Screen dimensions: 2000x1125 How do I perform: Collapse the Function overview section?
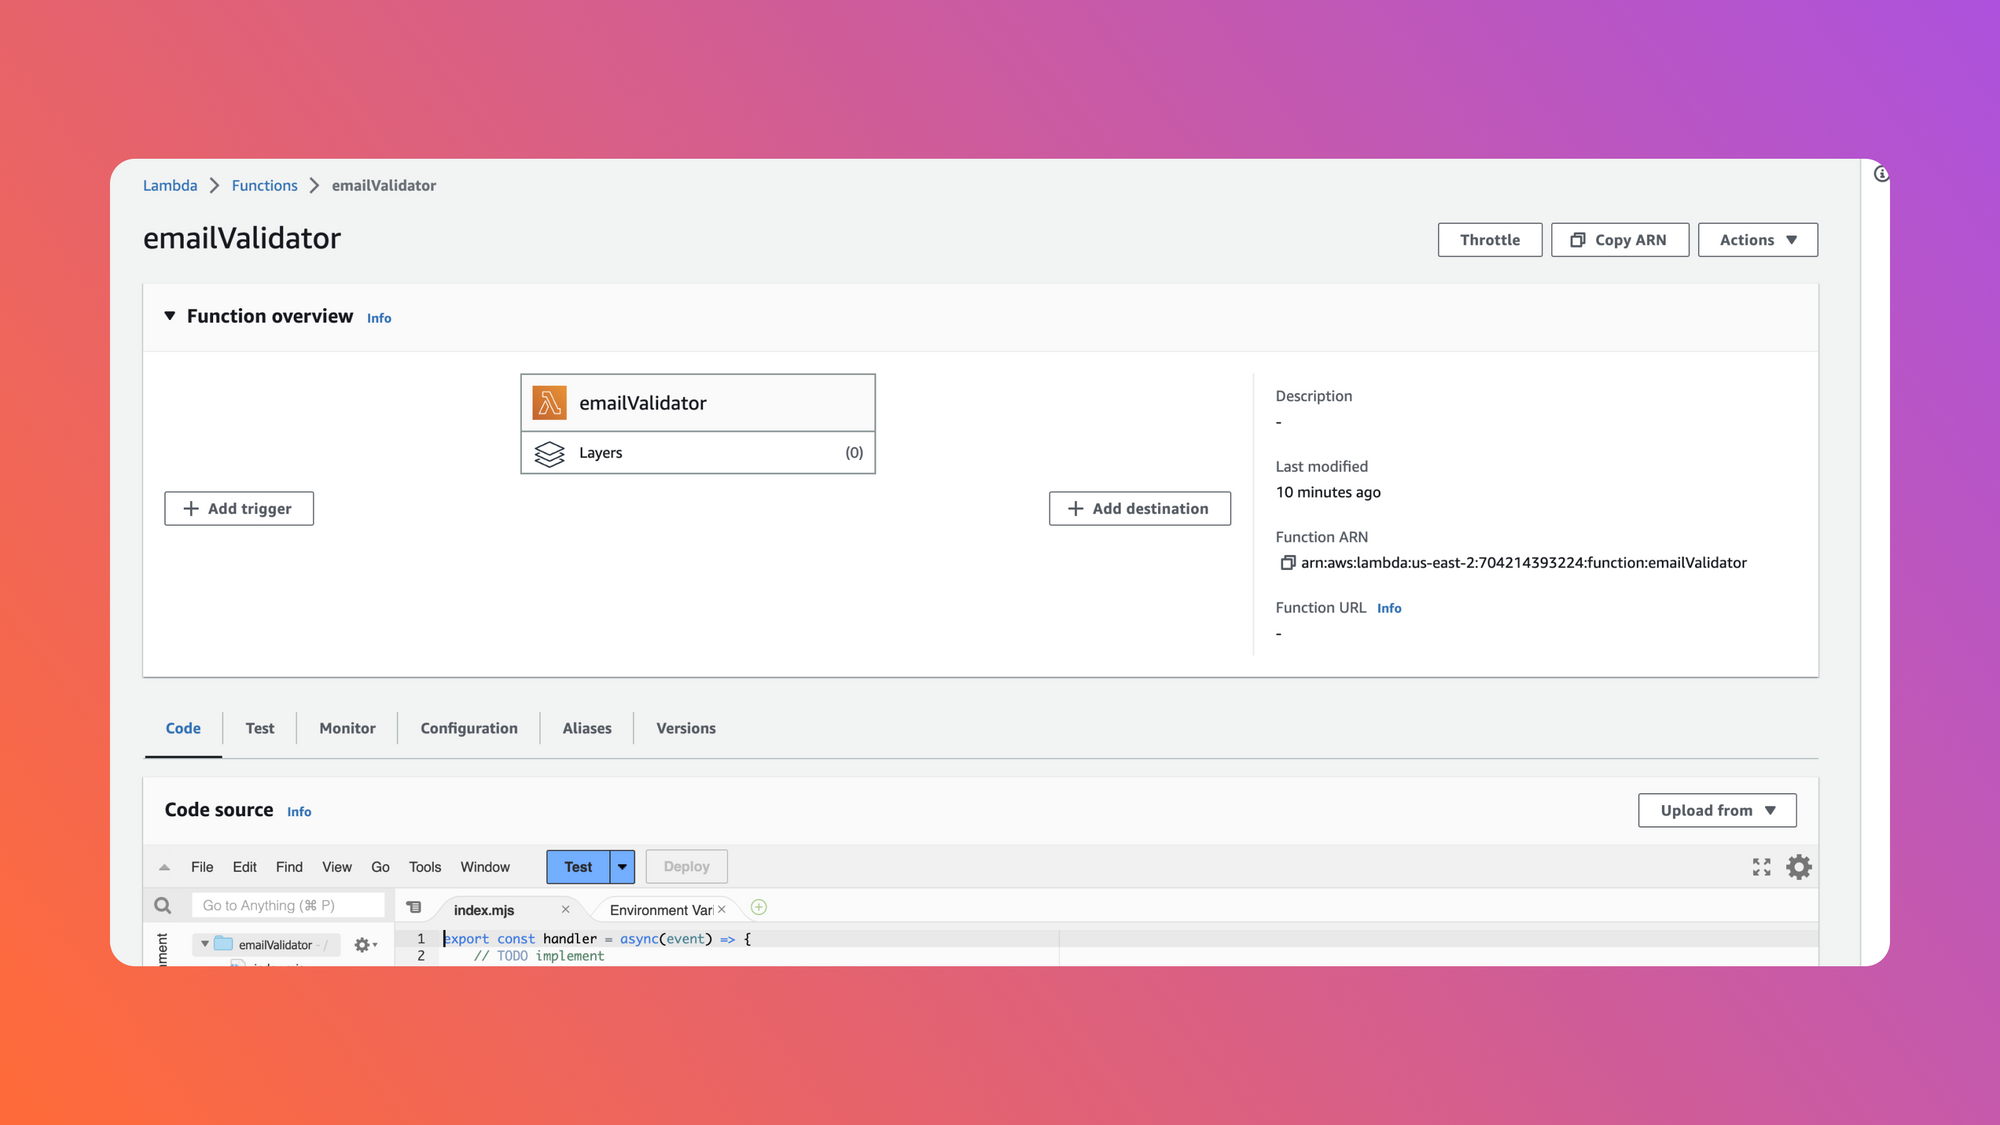[x=170, y=316]
